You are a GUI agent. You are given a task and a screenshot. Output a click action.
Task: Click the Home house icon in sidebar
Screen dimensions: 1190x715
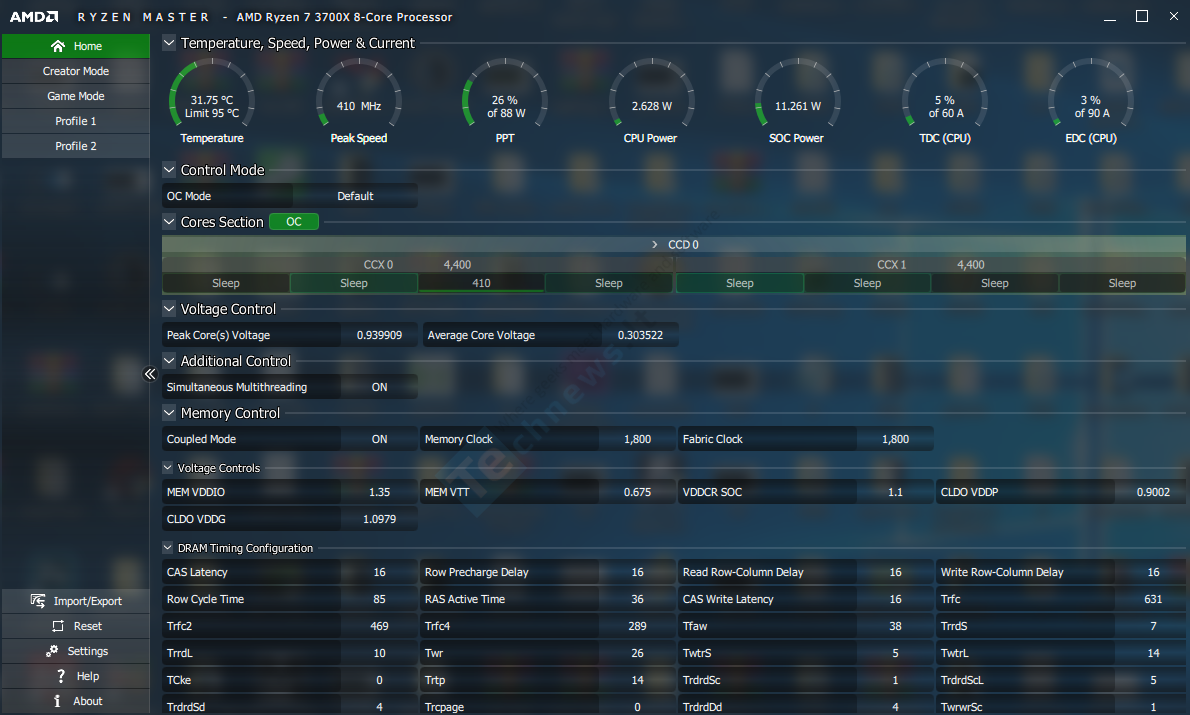(58, 46)
